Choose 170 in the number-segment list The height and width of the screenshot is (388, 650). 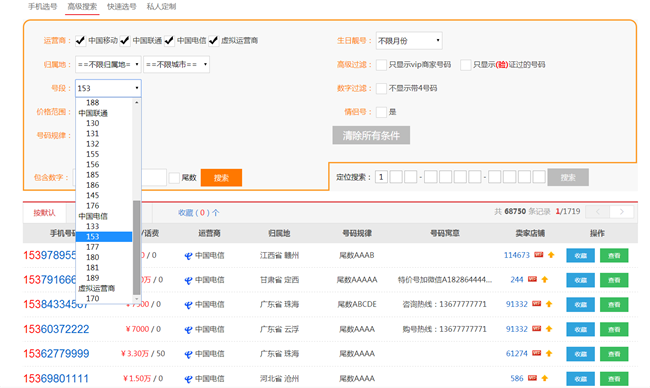pos(104,298)
